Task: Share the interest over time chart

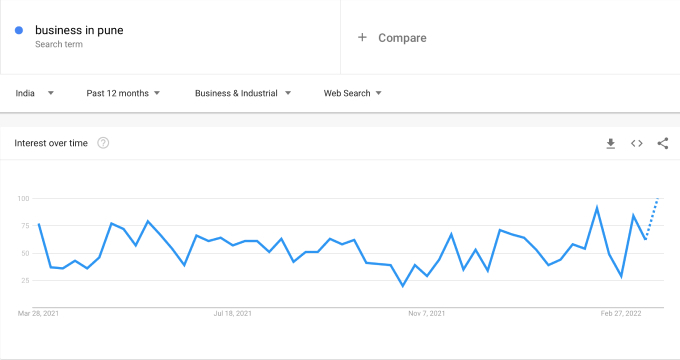Action: tap(663, 144)
